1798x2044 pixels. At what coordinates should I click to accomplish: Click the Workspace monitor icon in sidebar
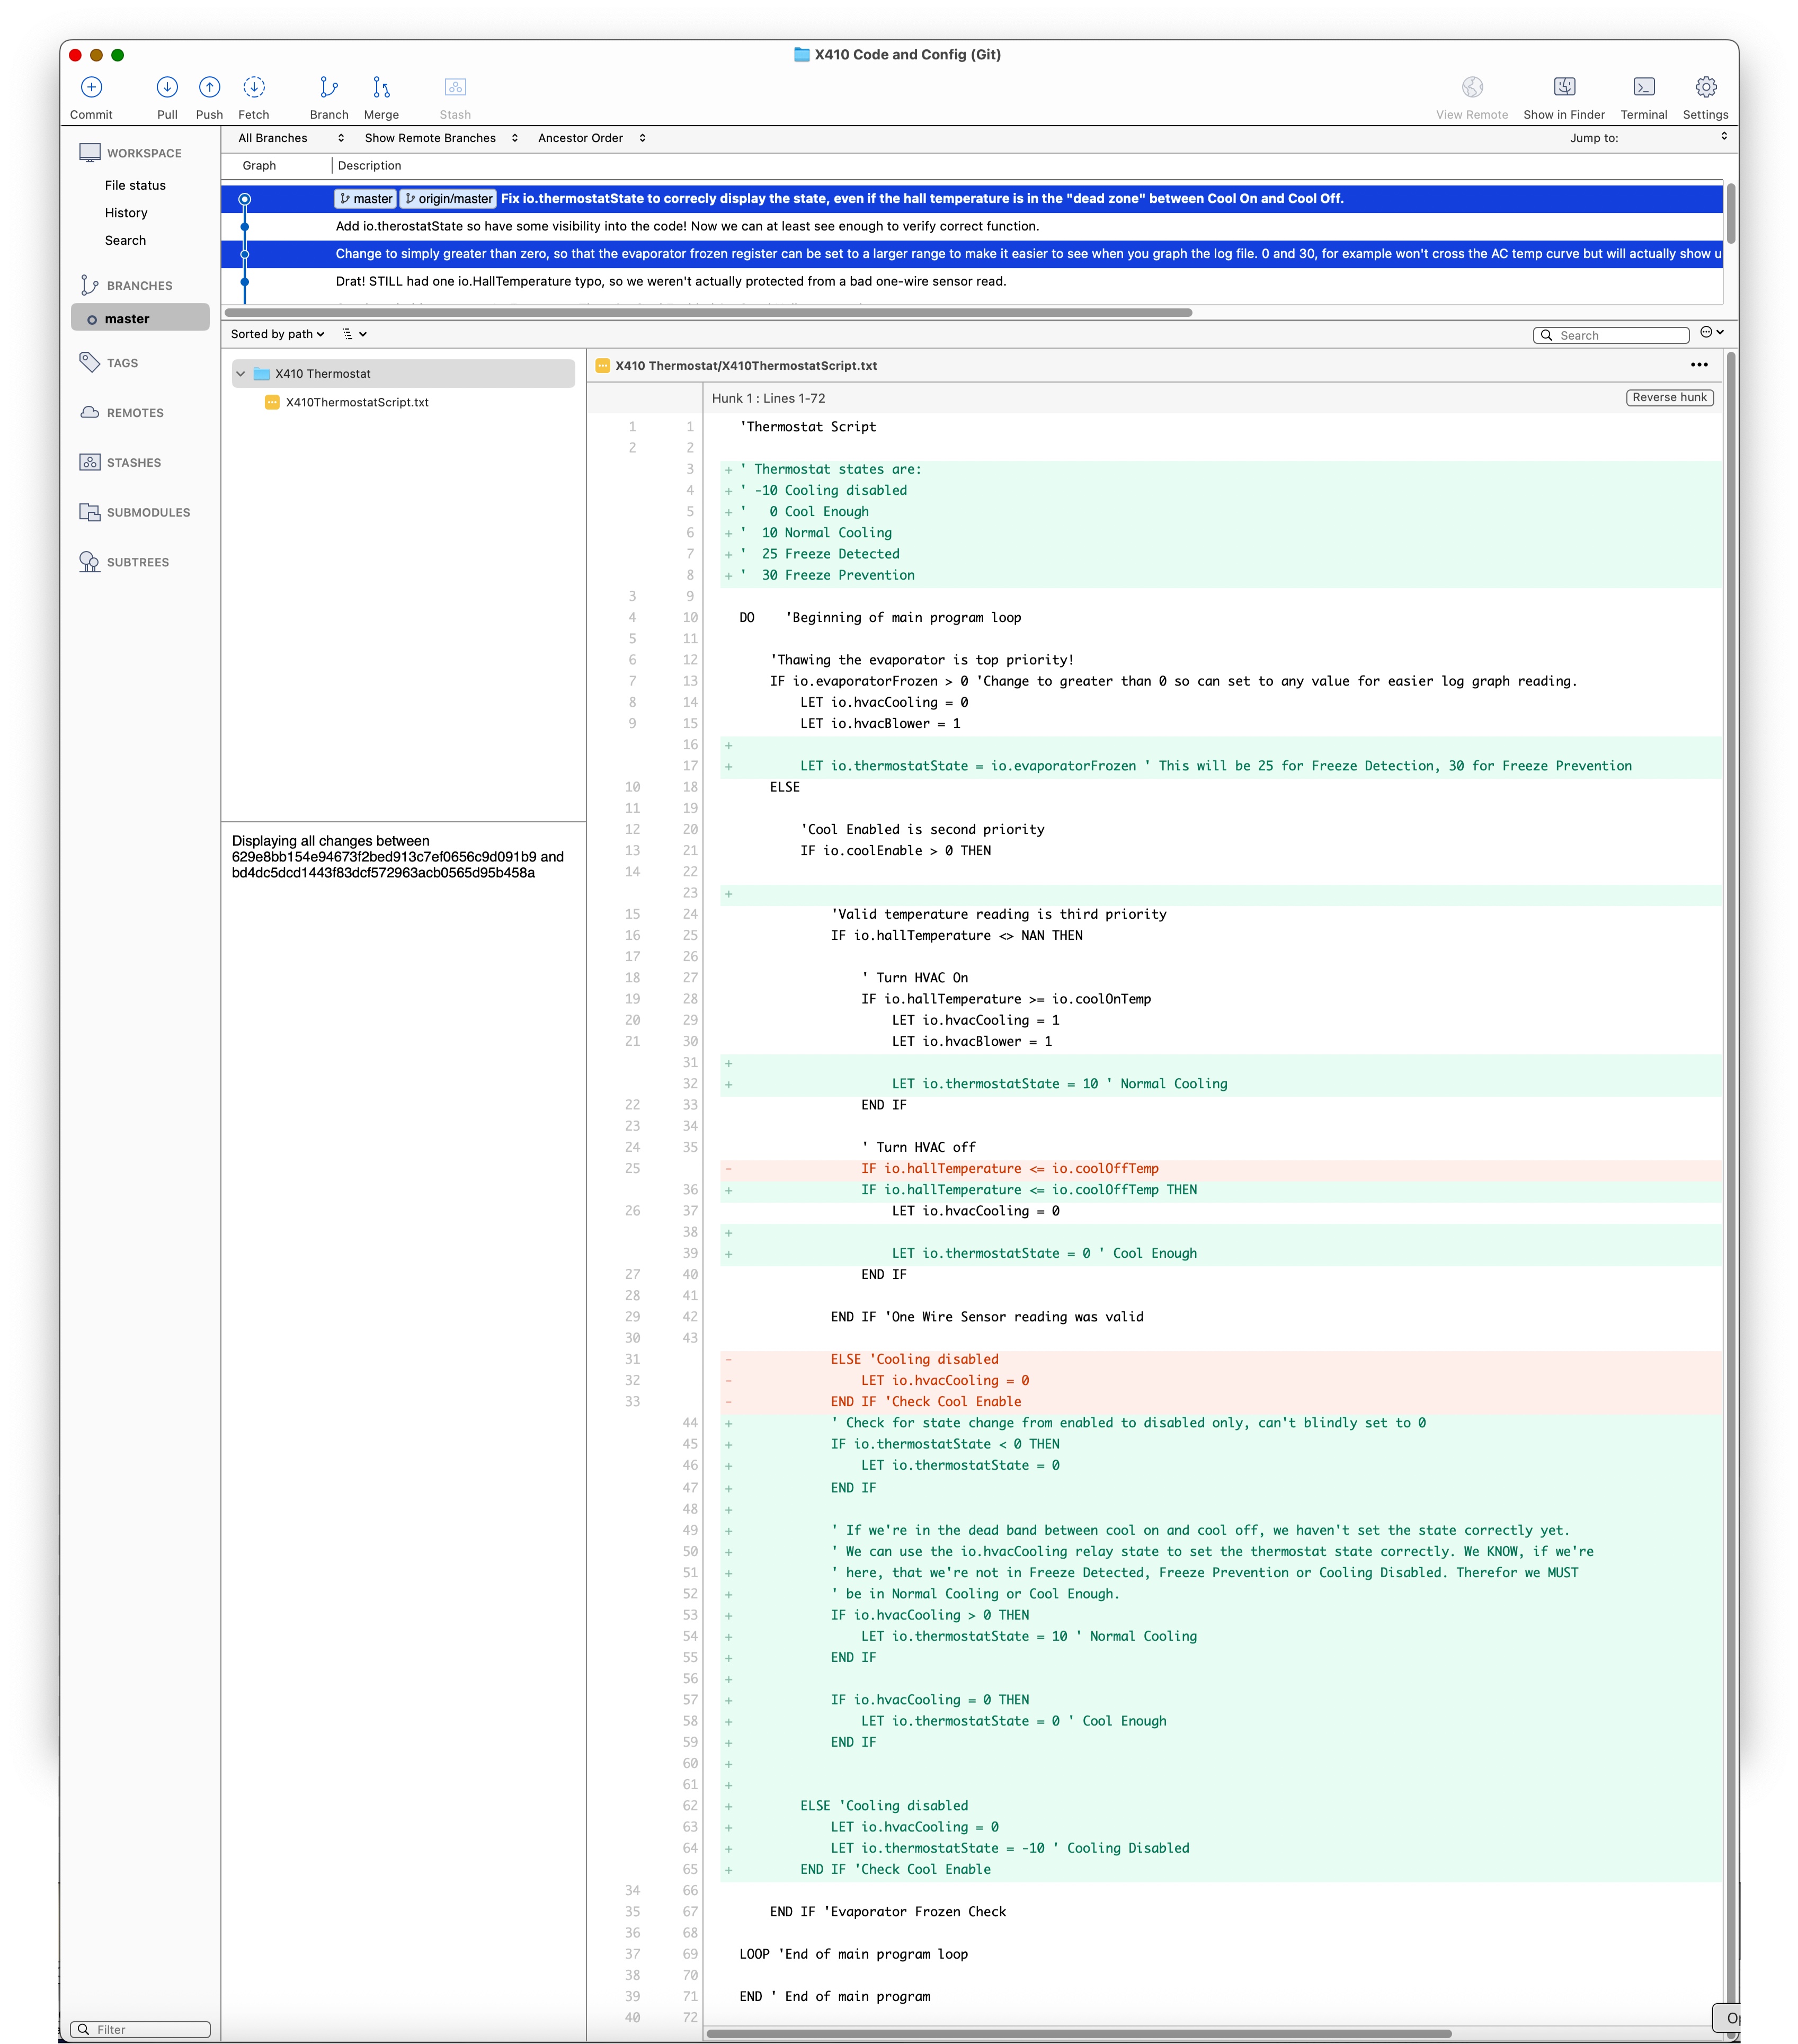click(x=90, y=153)
